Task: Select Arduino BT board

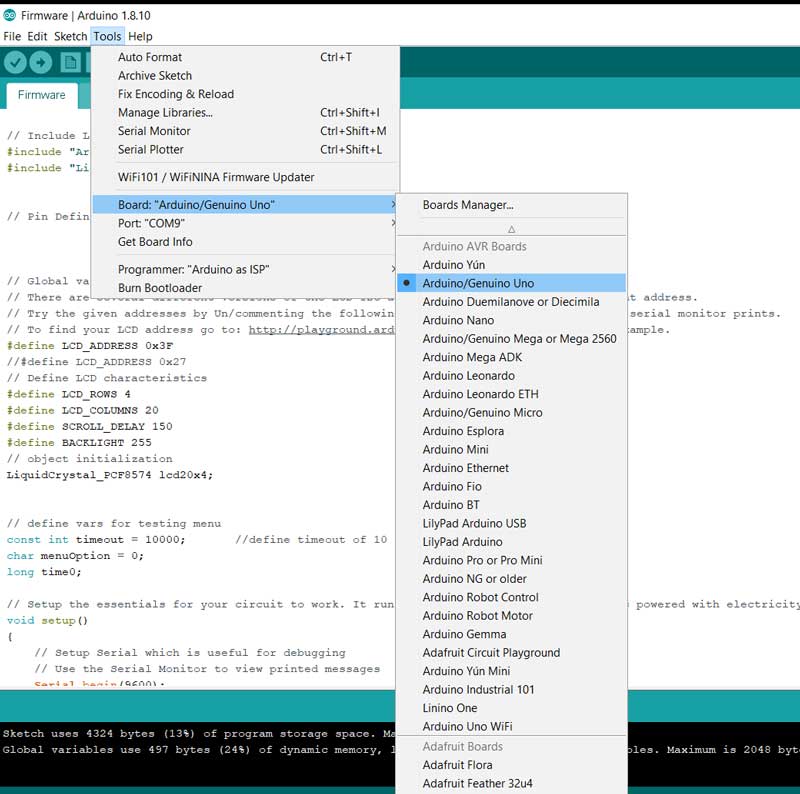Action: (511, 505)
